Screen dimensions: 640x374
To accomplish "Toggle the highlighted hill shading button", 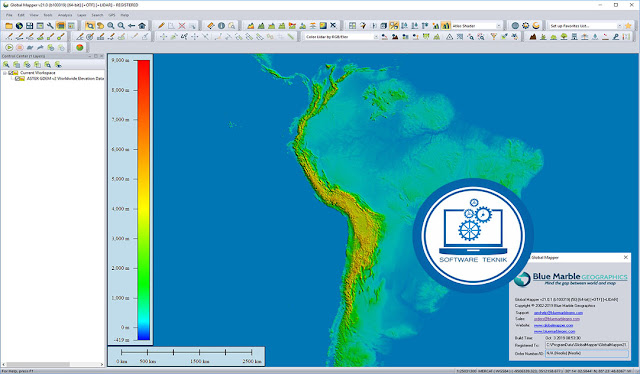I will (446, 26).
